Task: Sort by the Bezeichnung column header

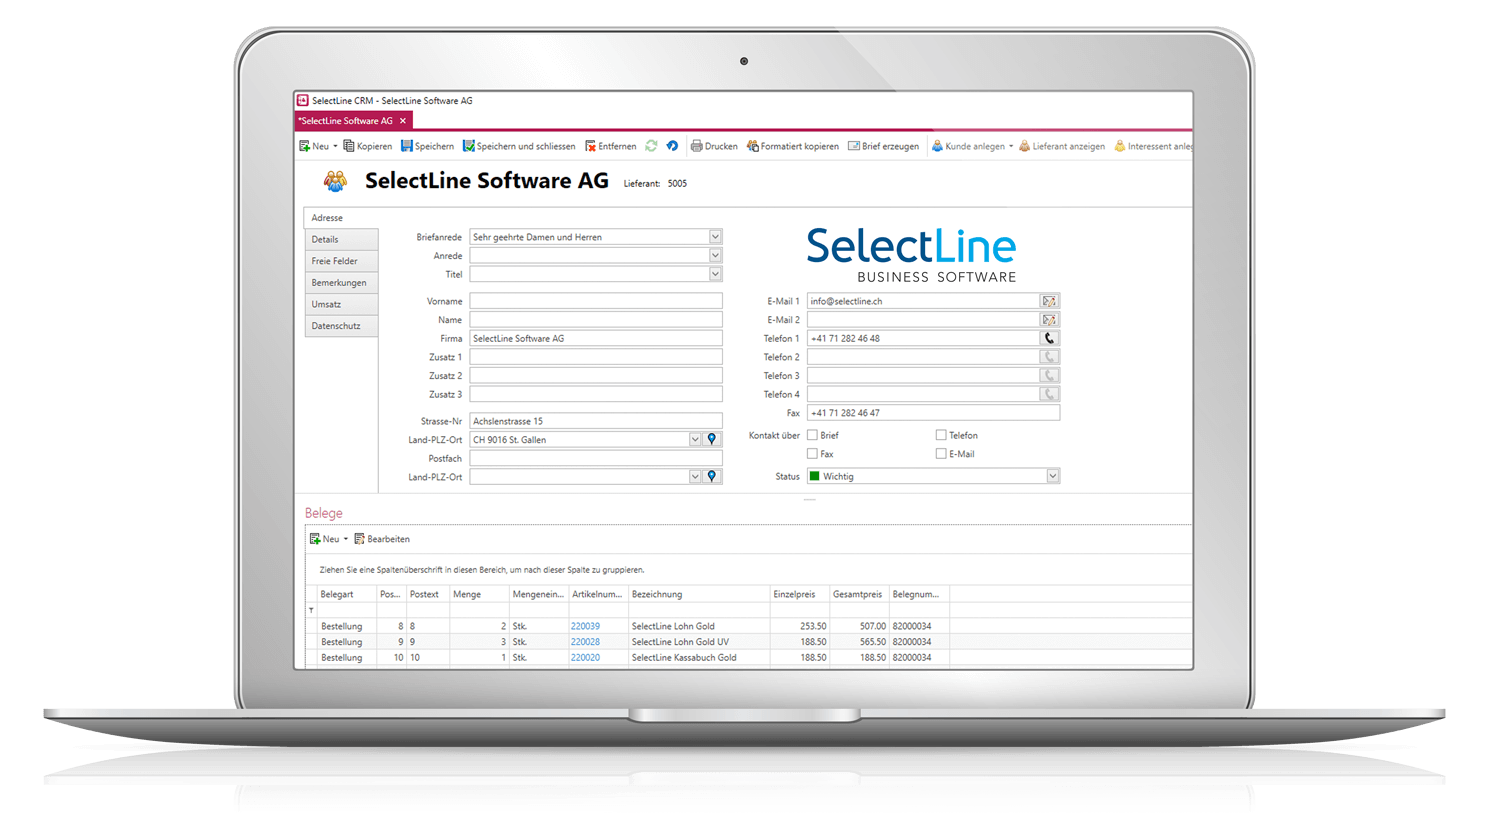Action: click(699, 594)
